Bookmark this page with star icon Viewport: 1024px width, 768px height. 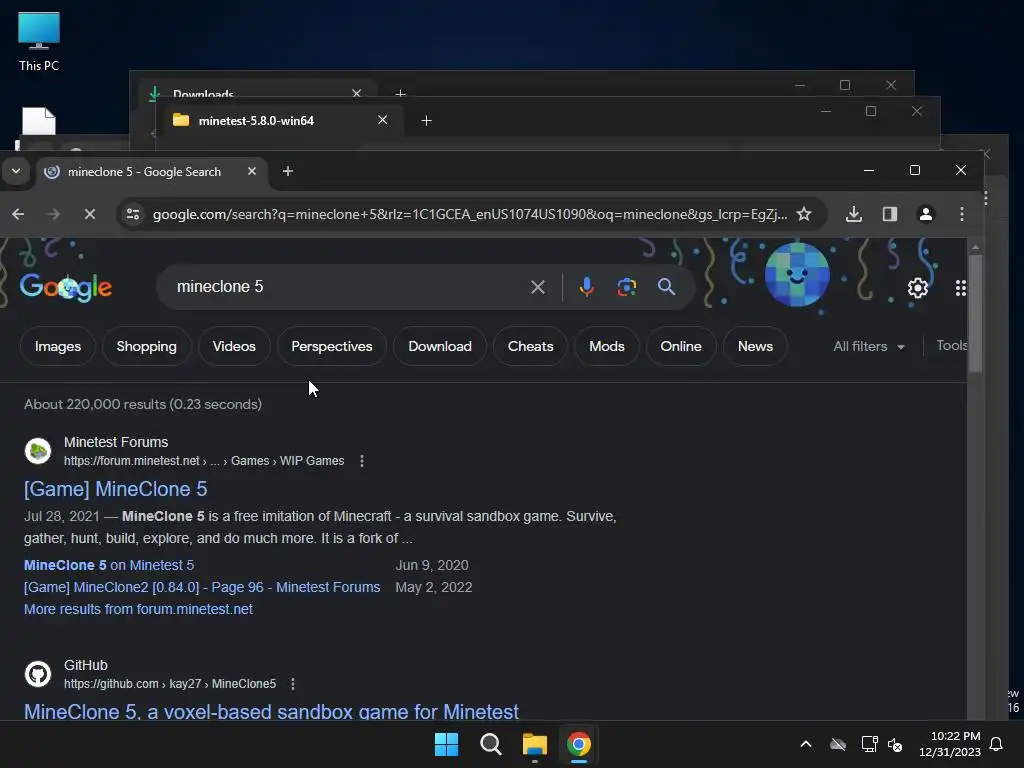tap(804, 214)
